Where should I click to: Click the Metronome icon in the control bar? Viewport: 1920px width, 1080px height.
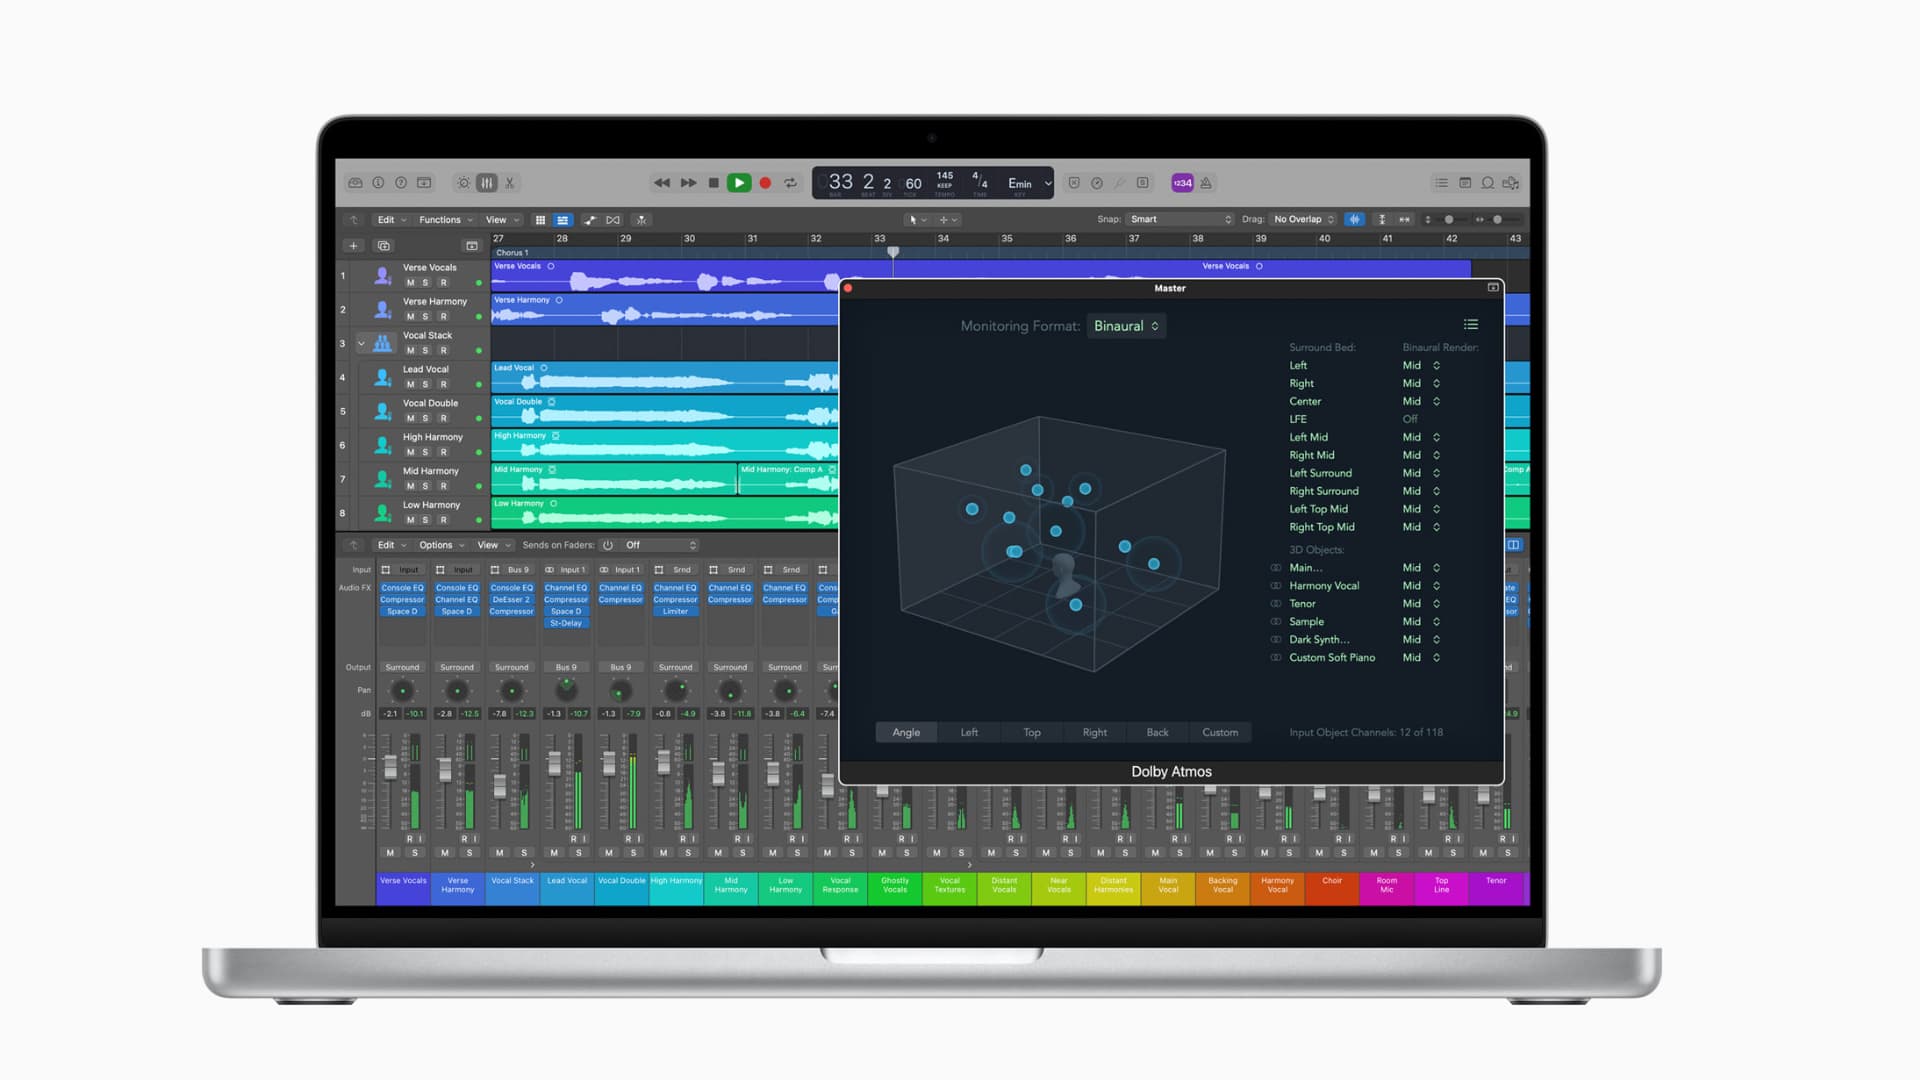[1206, 183]
